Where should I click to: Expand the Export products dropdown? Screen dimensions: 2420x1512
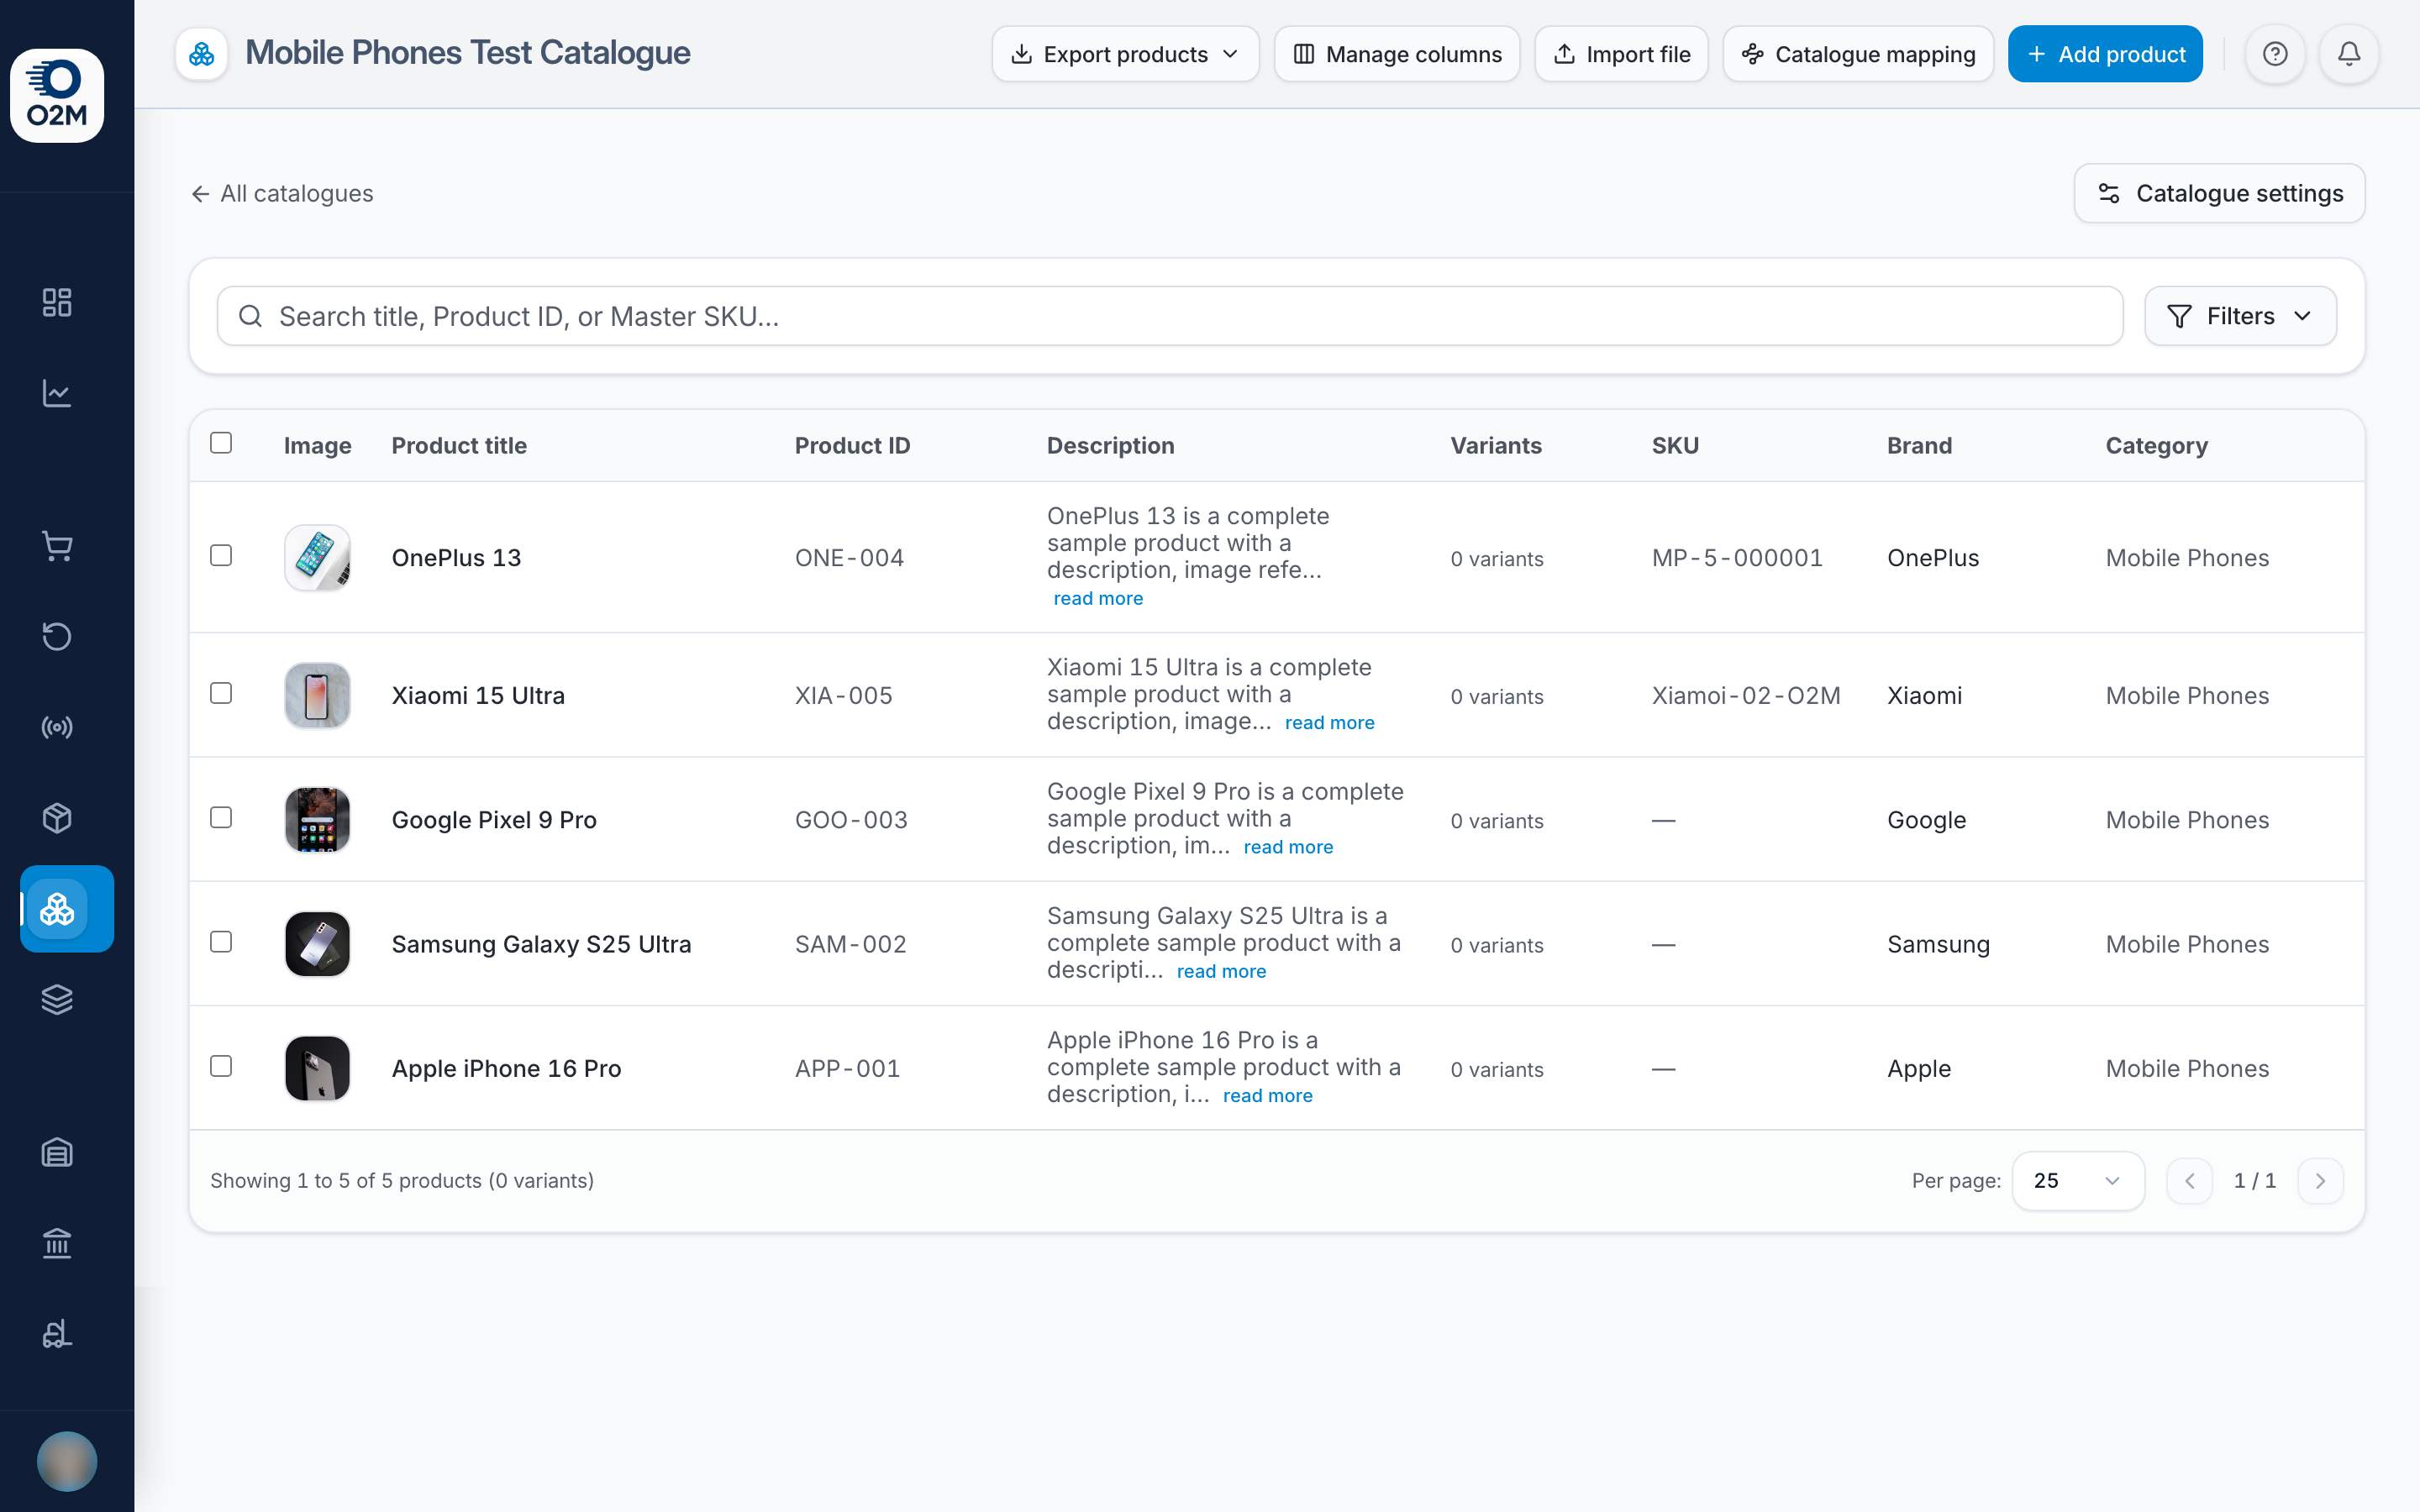(1125, 54)
